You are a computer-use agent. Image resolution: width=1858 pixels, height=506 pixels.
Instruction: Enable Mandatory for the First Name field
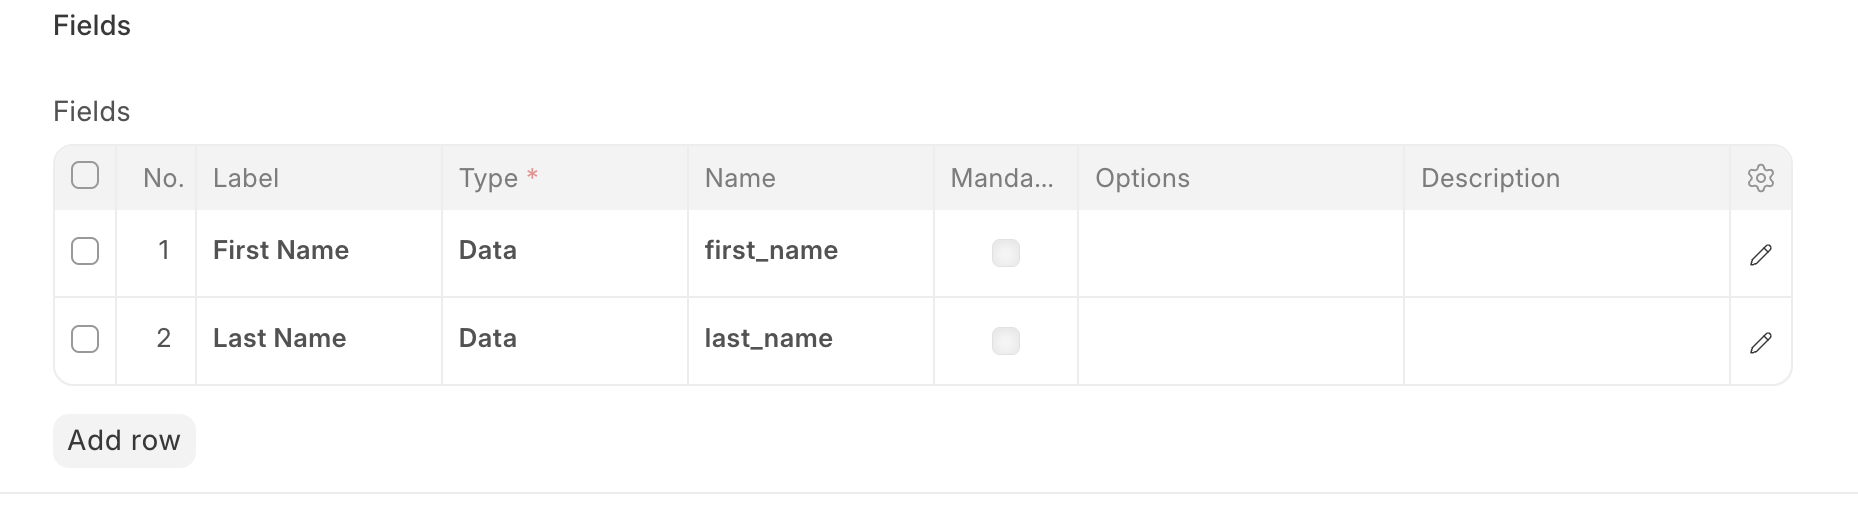coord(1005,253)
